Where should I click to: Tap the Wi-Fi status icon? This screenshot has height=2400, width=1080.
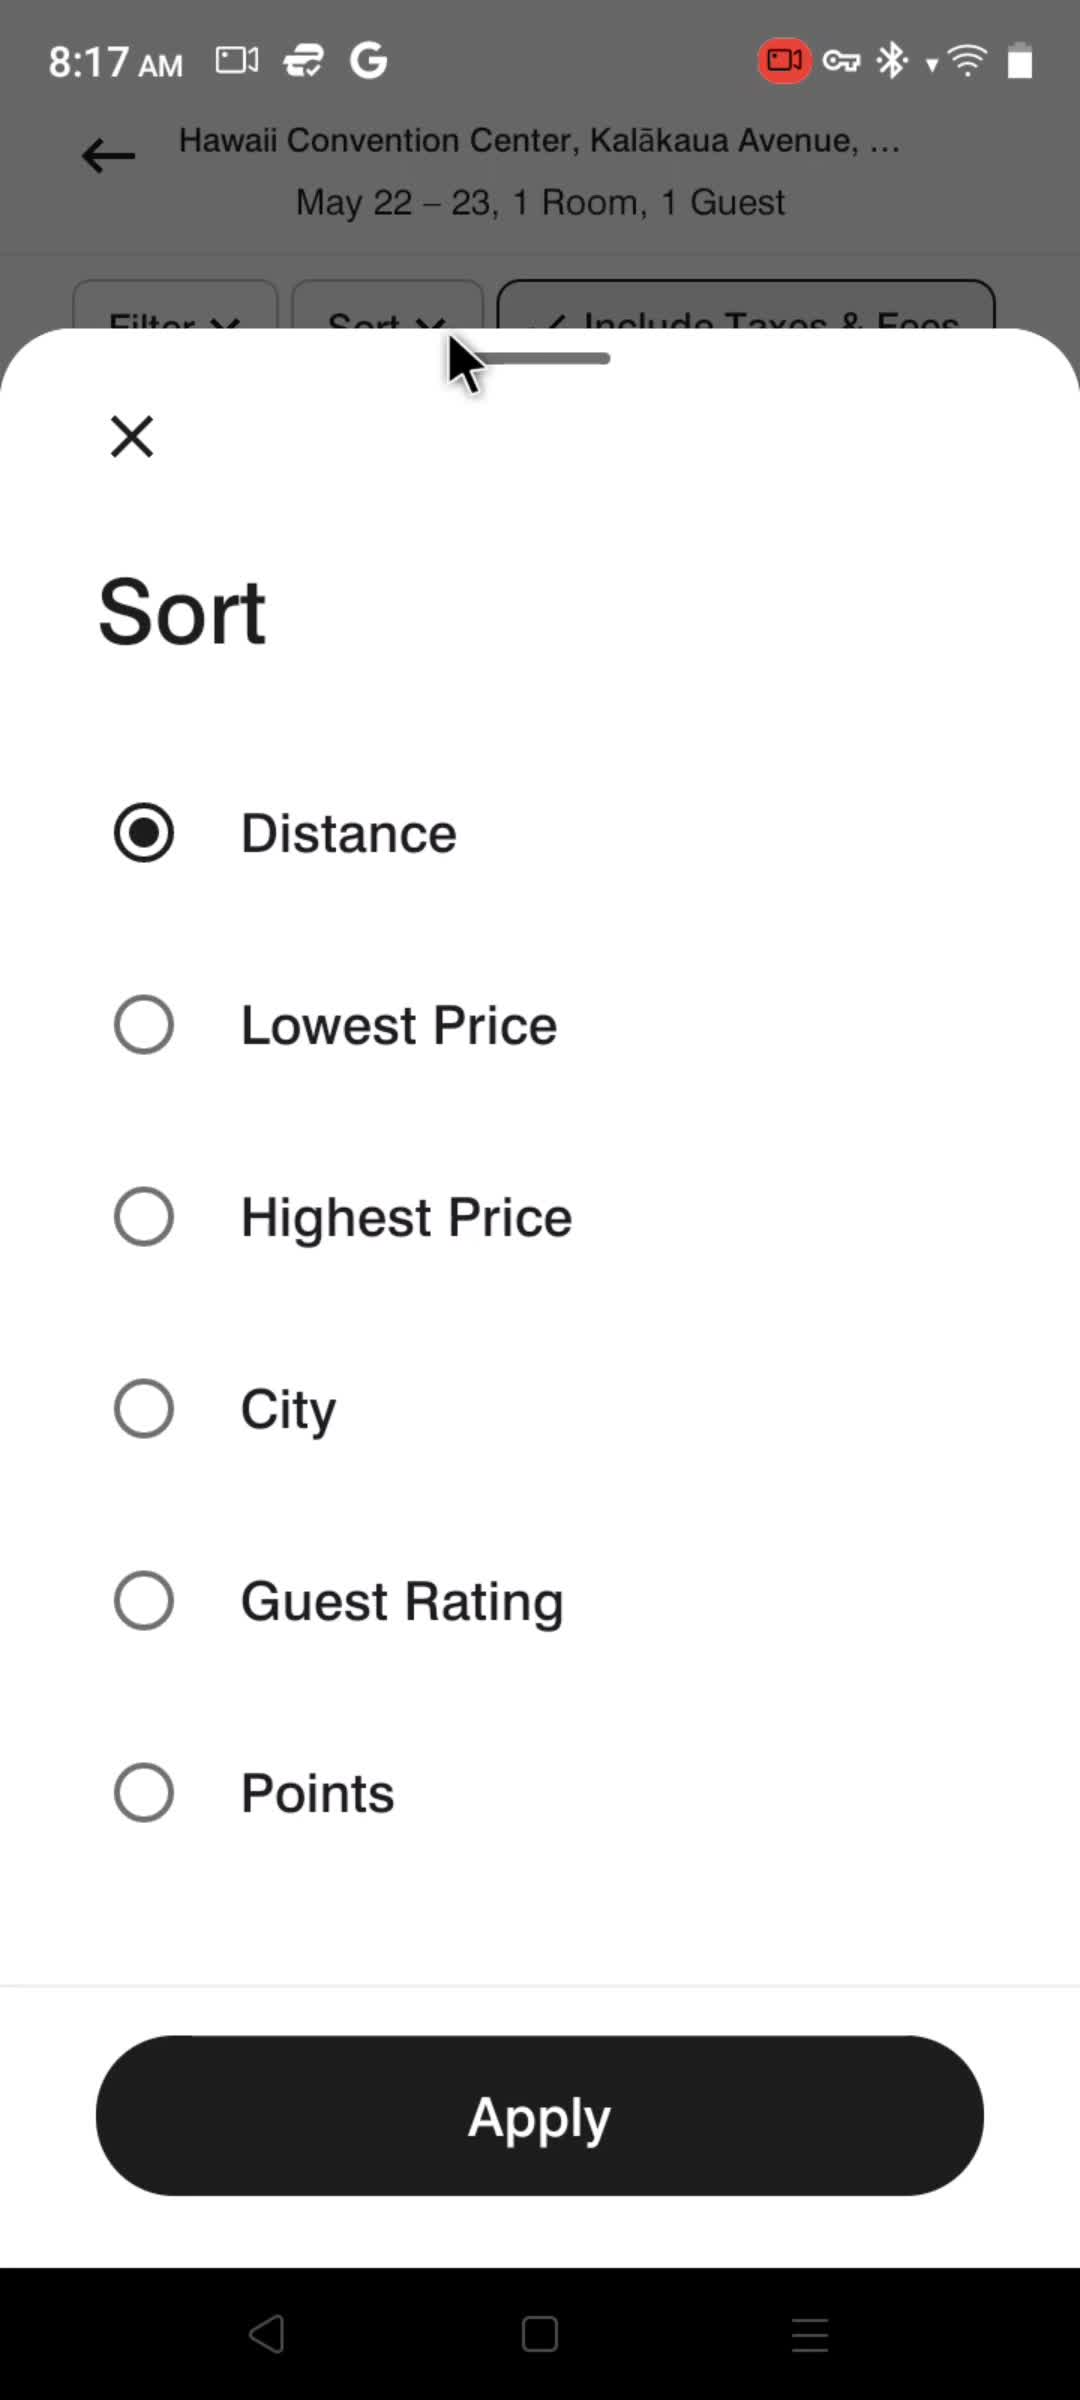967,61
